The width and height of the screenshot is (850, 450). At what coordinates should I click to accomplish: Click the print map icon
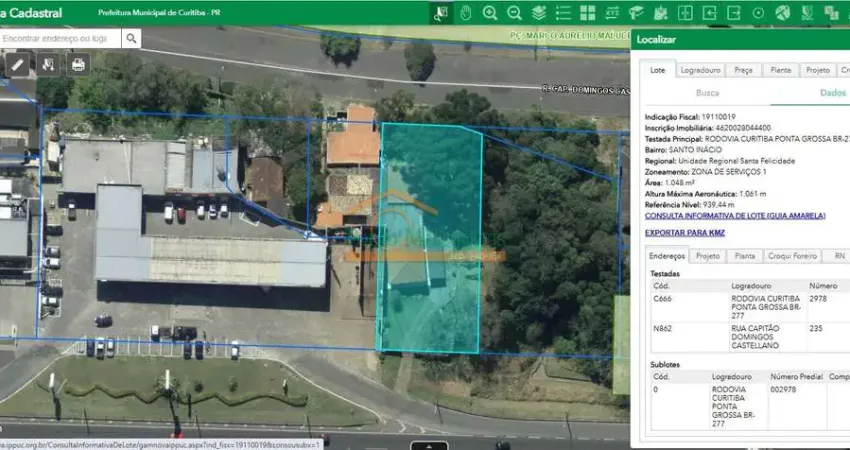pos(78,64)
